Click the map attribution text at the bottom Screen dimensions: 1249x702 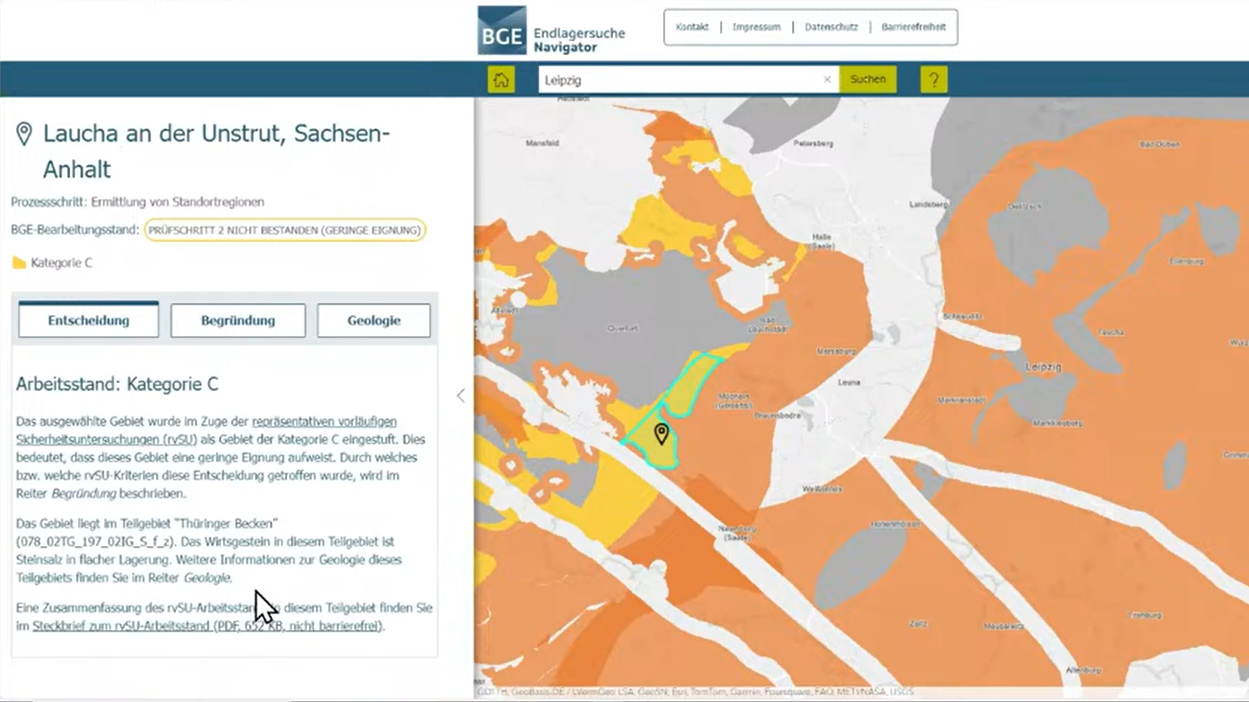tap(695, 691)
